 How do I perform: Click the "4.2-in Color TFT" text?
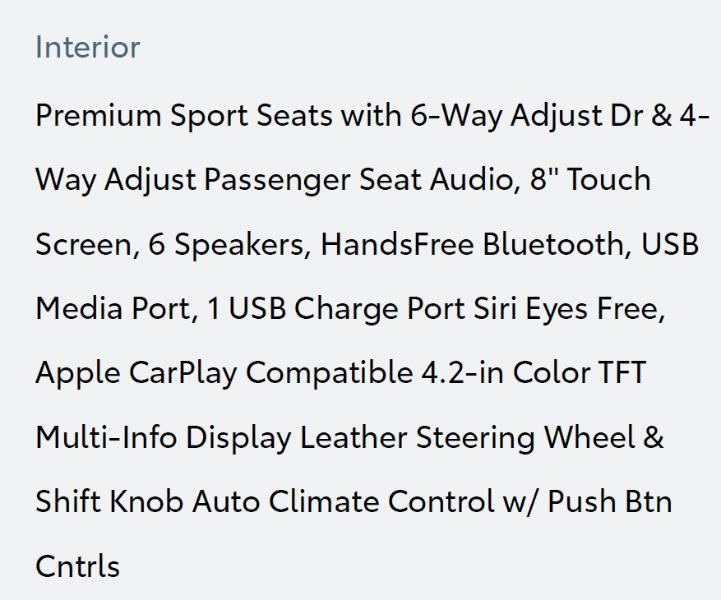(x=530, y=373)
